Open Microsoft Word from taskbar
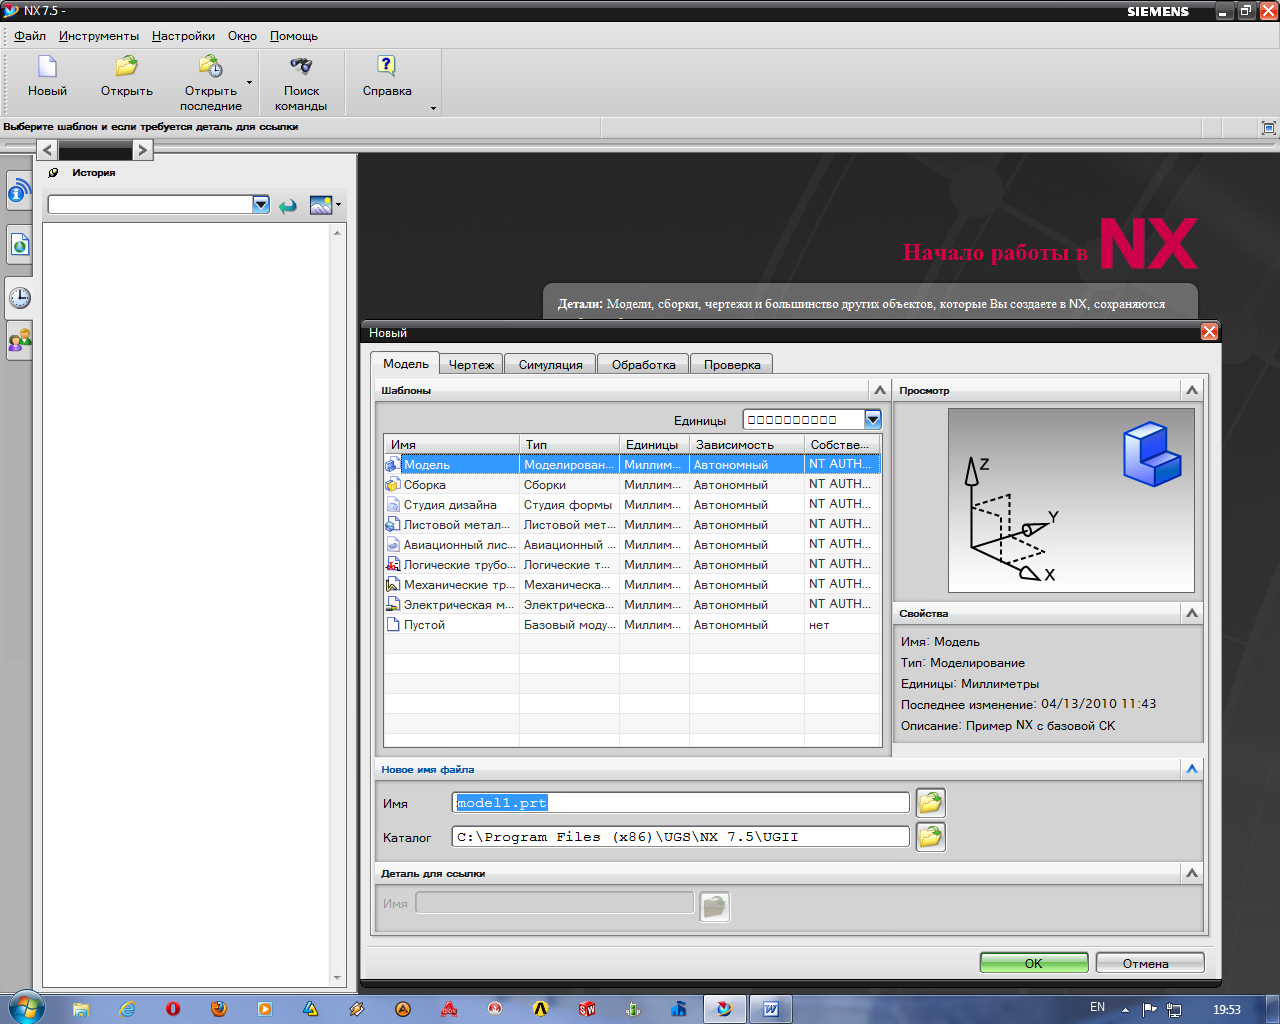 tap(771, 1009)
